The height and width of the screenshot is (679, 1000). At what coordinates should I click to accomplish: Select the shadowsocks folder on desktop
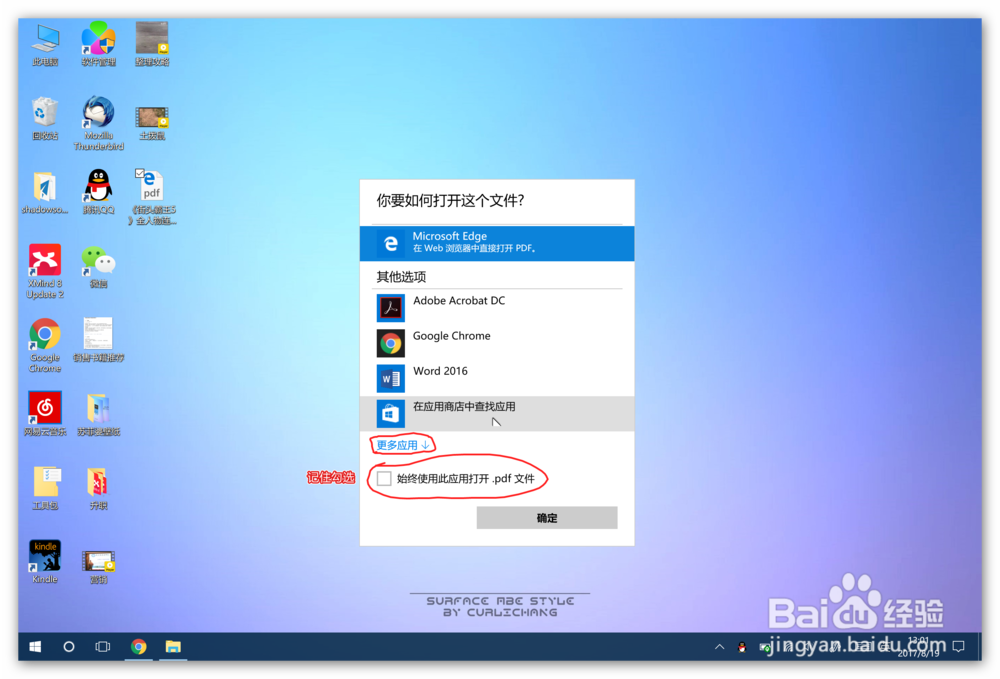[45, 193]
